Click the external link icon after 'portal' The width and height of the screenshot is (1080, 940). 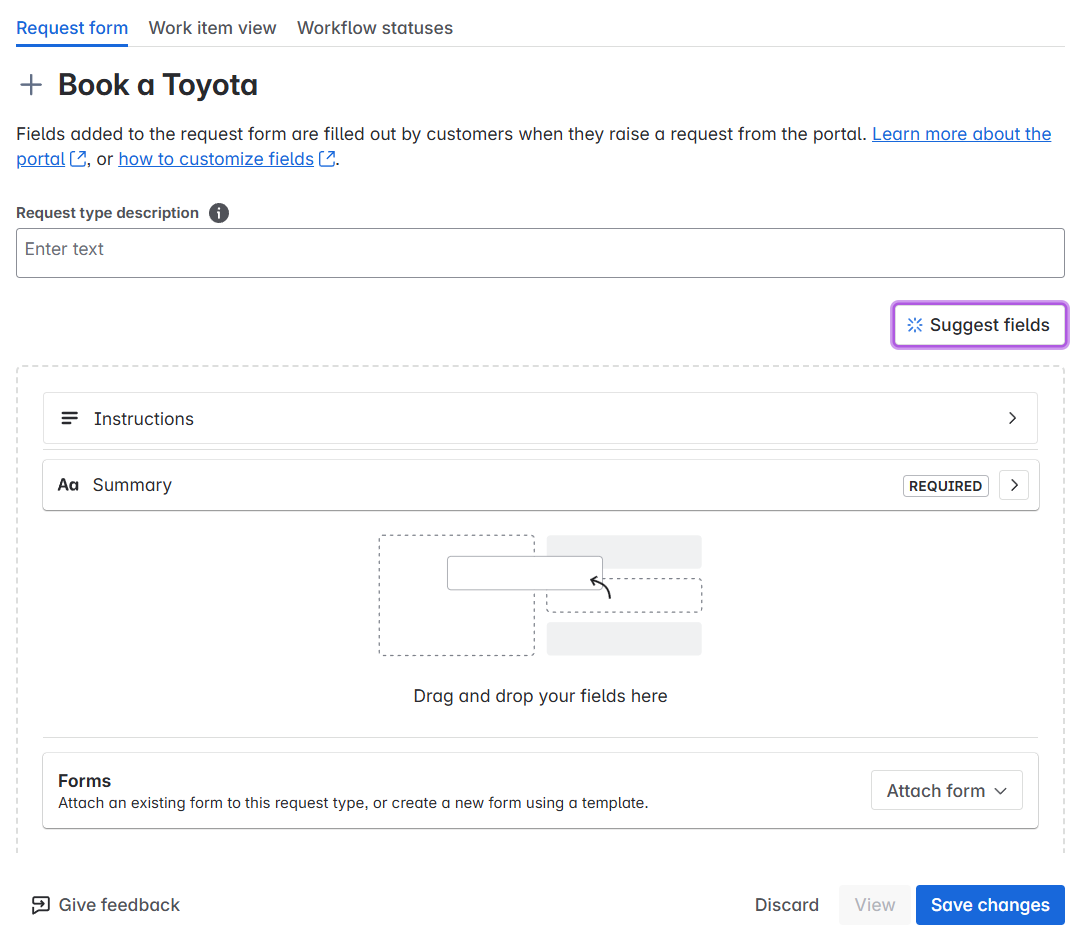(x=77, y=159)
